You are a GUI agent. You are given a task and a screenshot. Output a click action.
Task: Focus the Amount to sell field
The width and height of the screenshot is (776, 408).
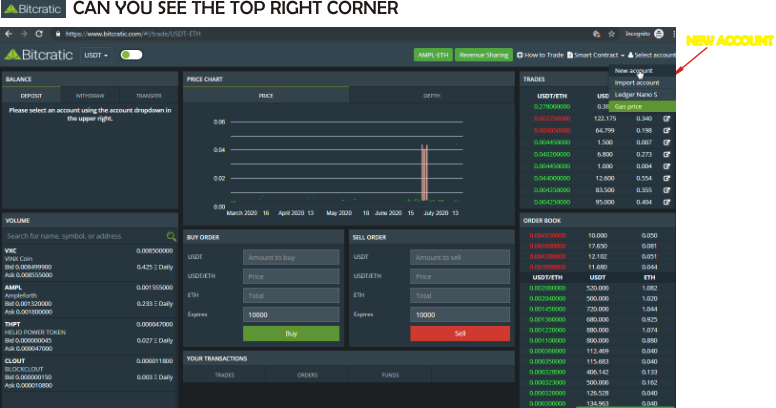[x=460, y=257]
